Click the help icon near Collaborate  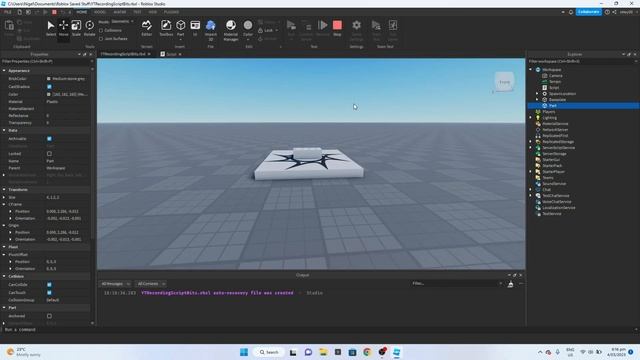[x=607, y=12]
